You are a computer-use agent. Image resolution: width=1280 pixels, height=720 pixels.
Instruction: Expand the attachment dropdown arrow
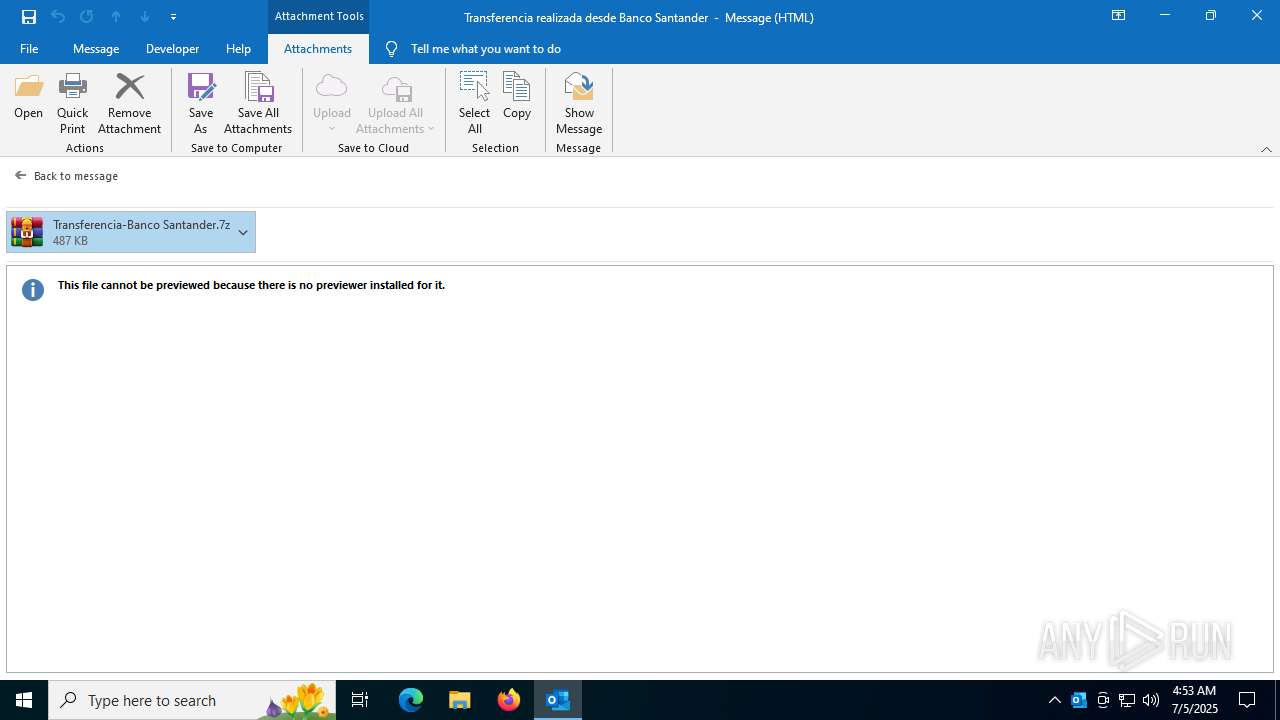tap(243, 232)
